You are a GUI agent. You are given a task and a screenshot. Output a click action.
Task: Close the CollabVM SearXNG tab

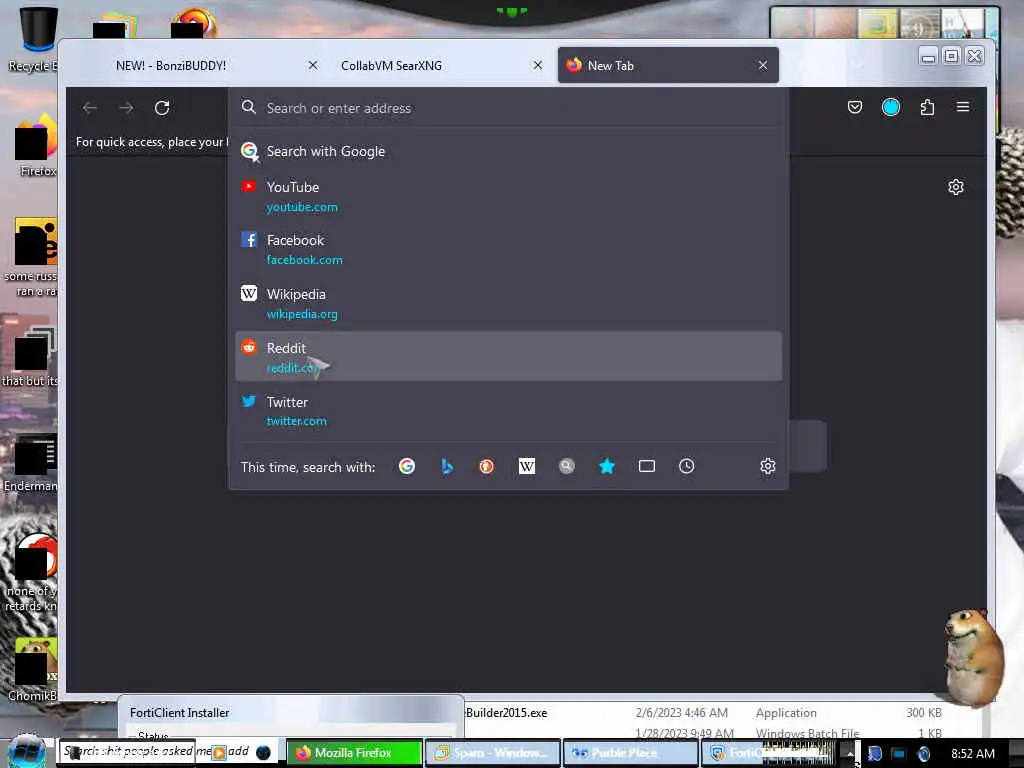537,65
